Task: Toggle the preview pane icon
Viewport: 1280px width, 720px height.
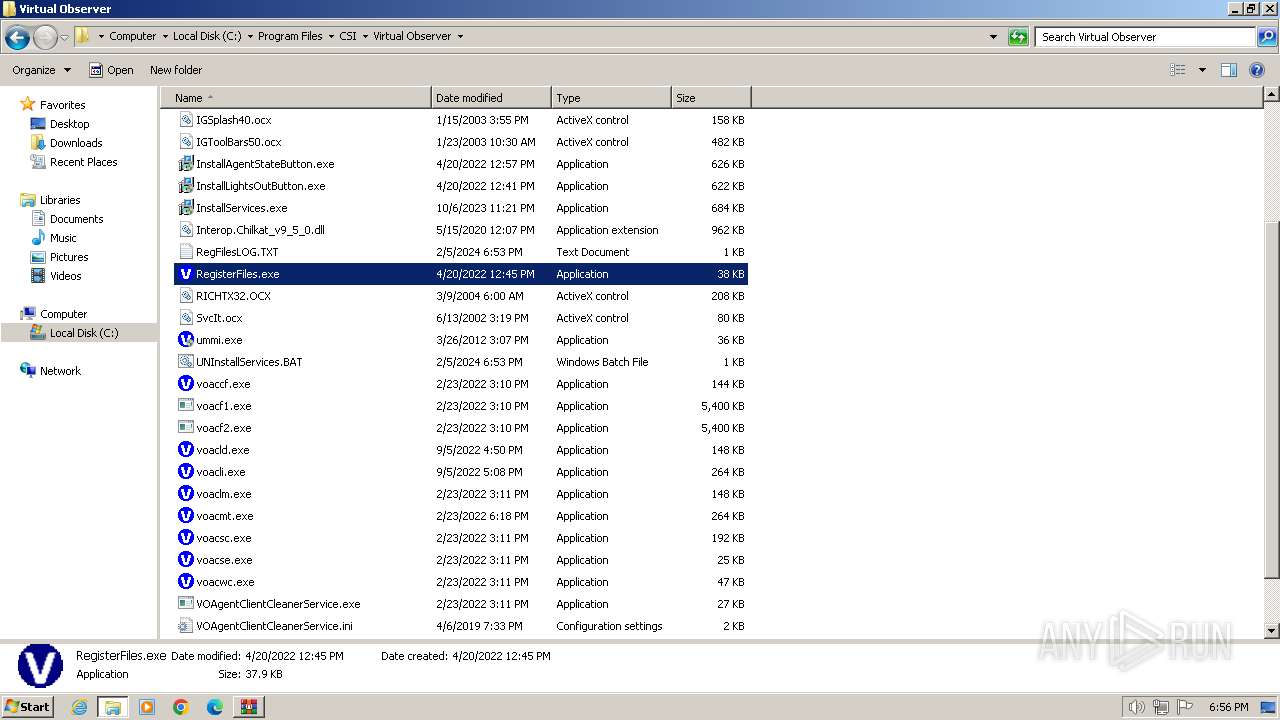Action: (x=1229, y=70)
